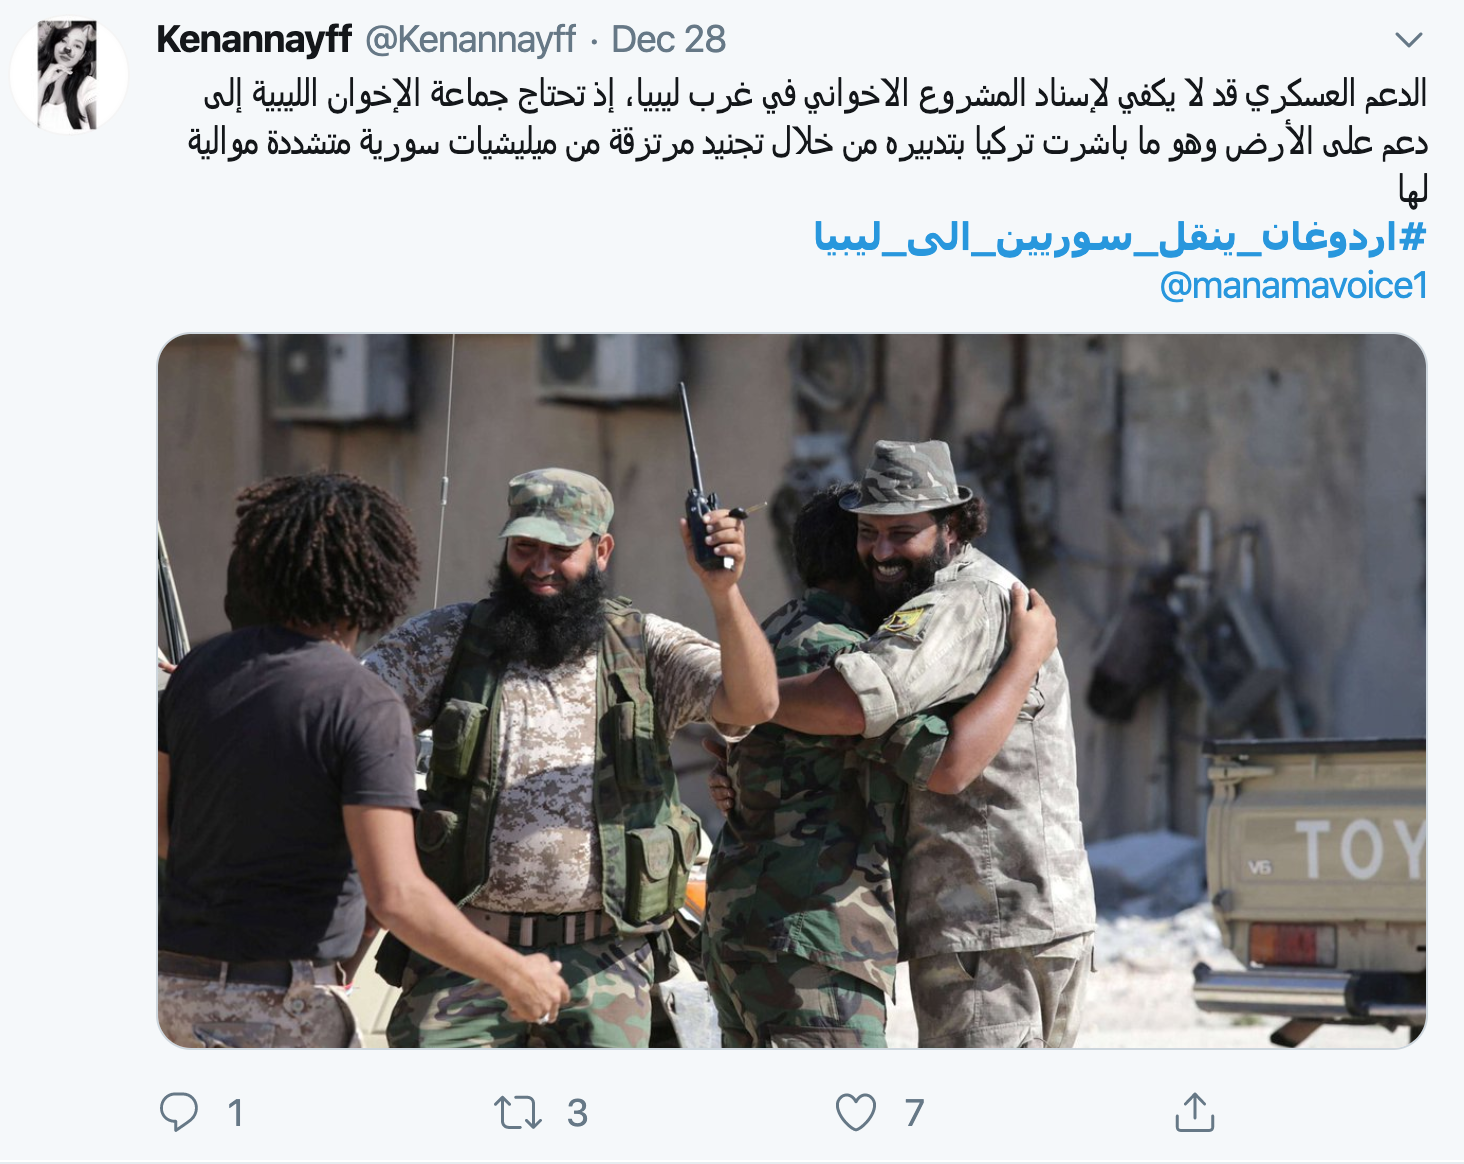Open the share upload icon

(1194, 1112)
